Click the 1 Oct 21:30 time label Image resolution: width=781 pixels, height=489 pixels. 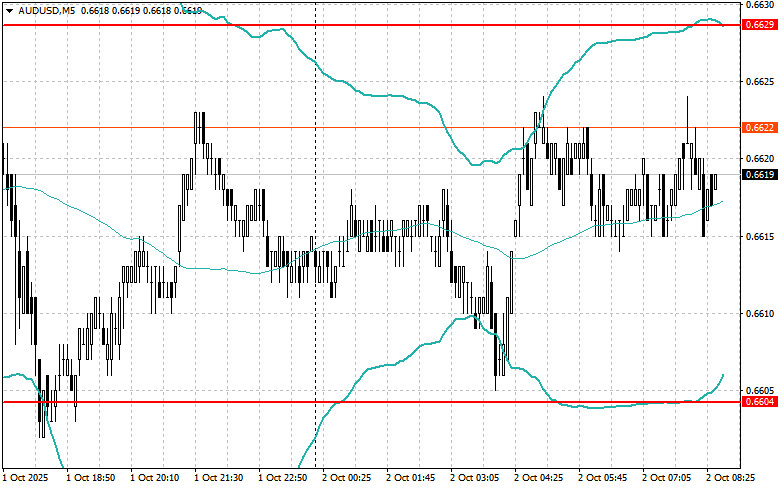pos(219,478)
